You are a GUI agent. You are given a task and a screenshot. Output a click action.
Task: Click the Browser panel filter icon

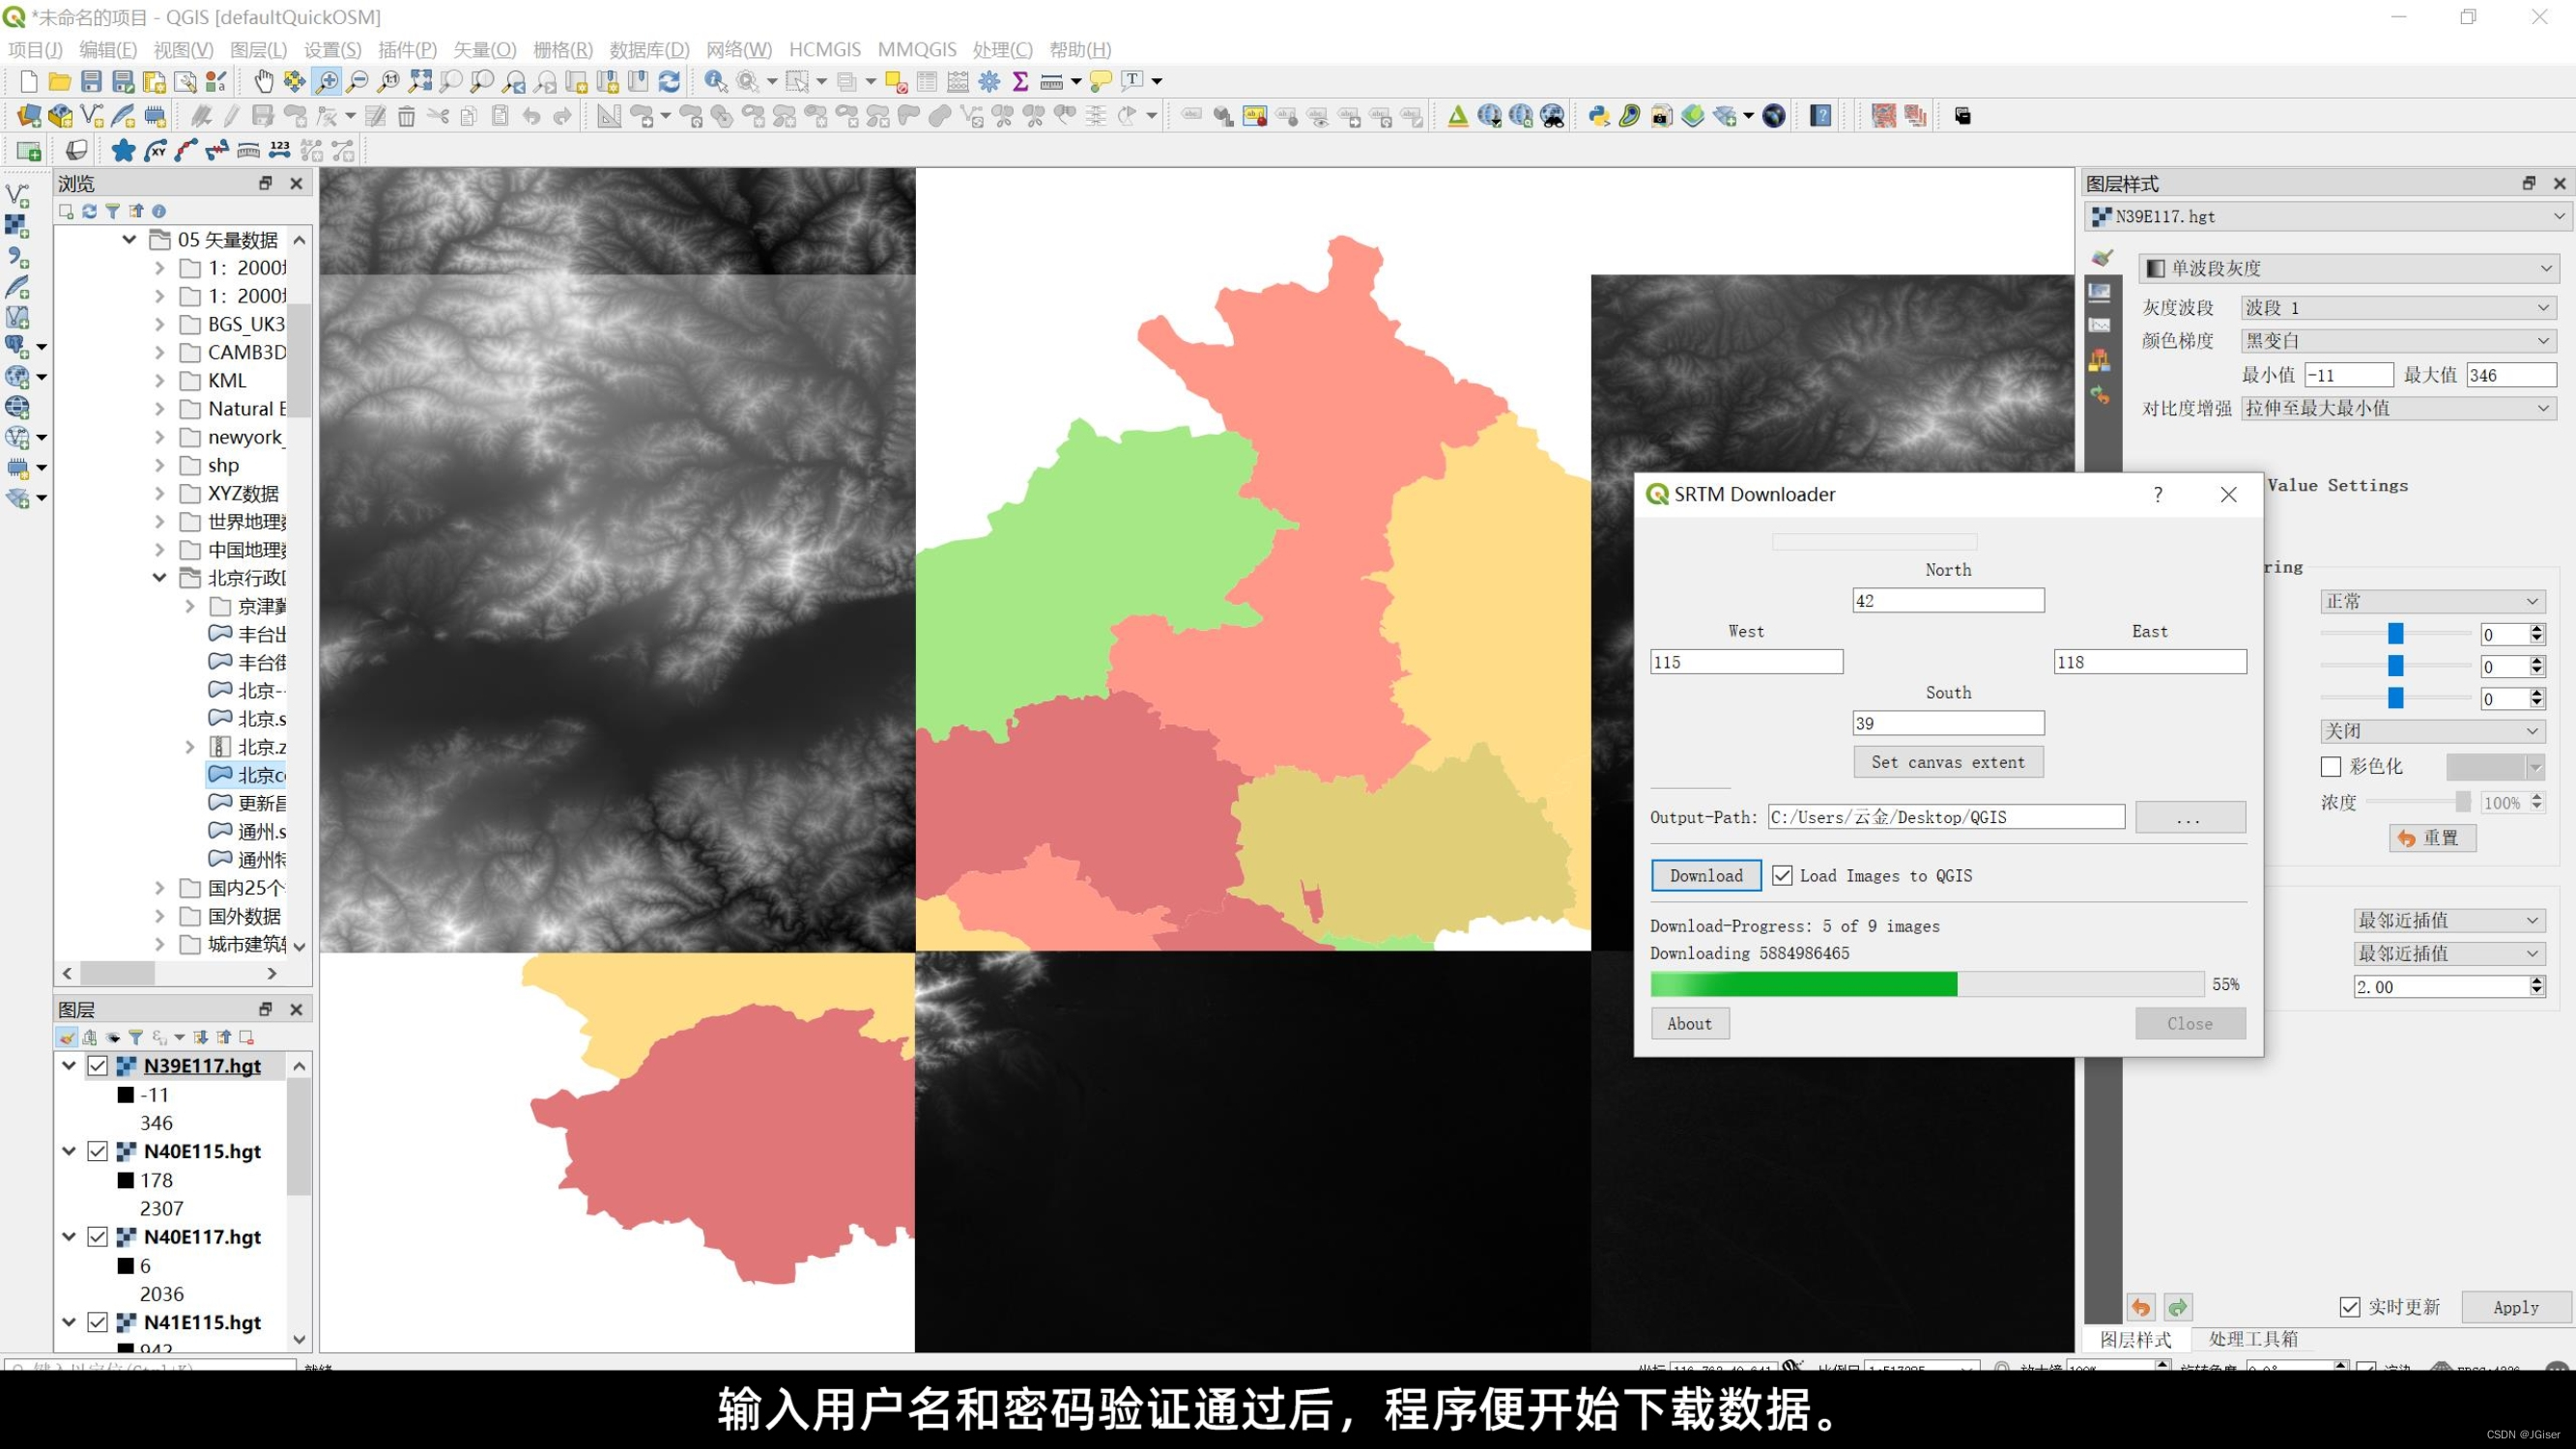(112, 211)
